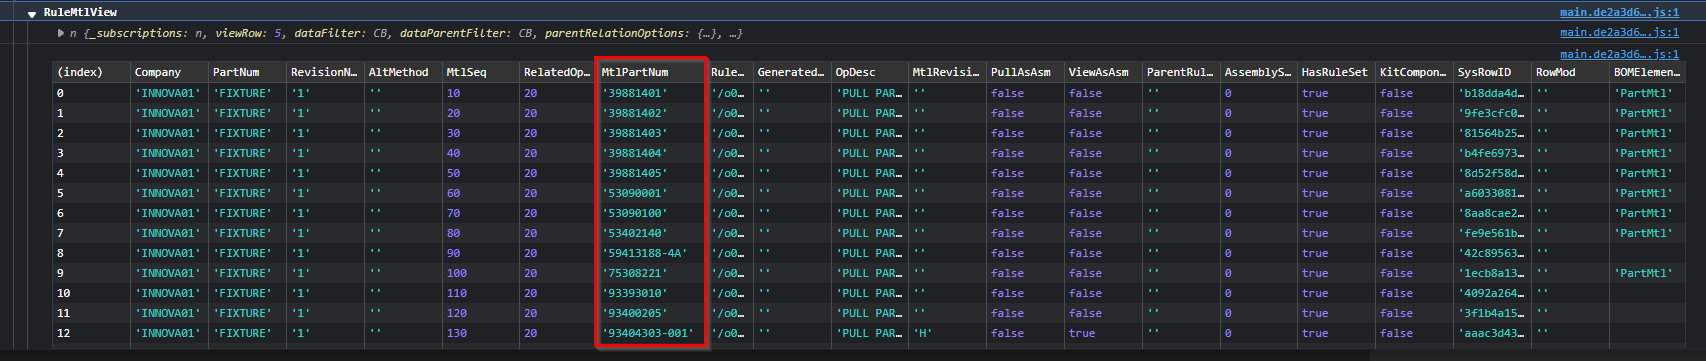1706x361 pixels.
Task: Sort by OpDesc column header
Action: [x=871, y=72]
